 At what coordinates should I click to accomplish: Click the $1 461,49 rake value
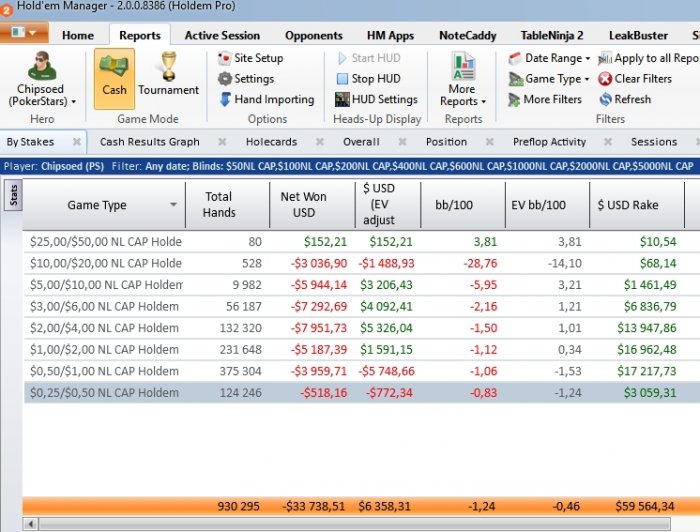click(x=650, y=285)
